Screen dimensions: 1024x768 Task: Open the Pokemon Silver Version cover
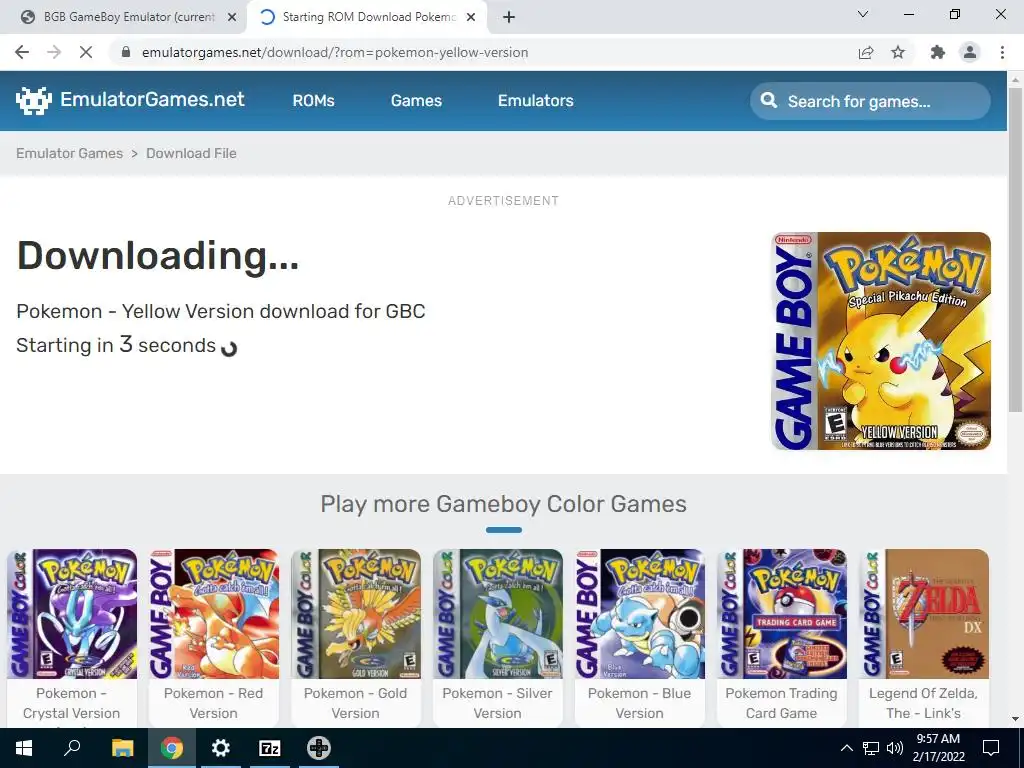pyautogui.click(x=498, y=614)
